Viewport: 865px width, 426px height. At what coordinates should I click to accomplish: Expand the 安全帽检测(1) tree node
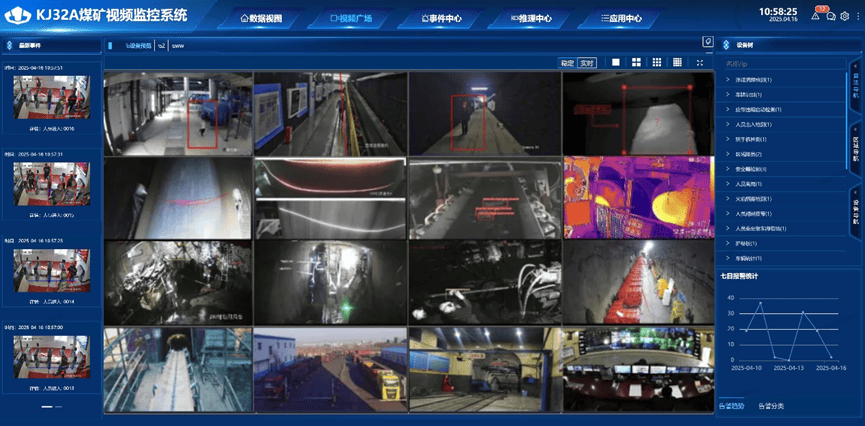pos(783,169)
